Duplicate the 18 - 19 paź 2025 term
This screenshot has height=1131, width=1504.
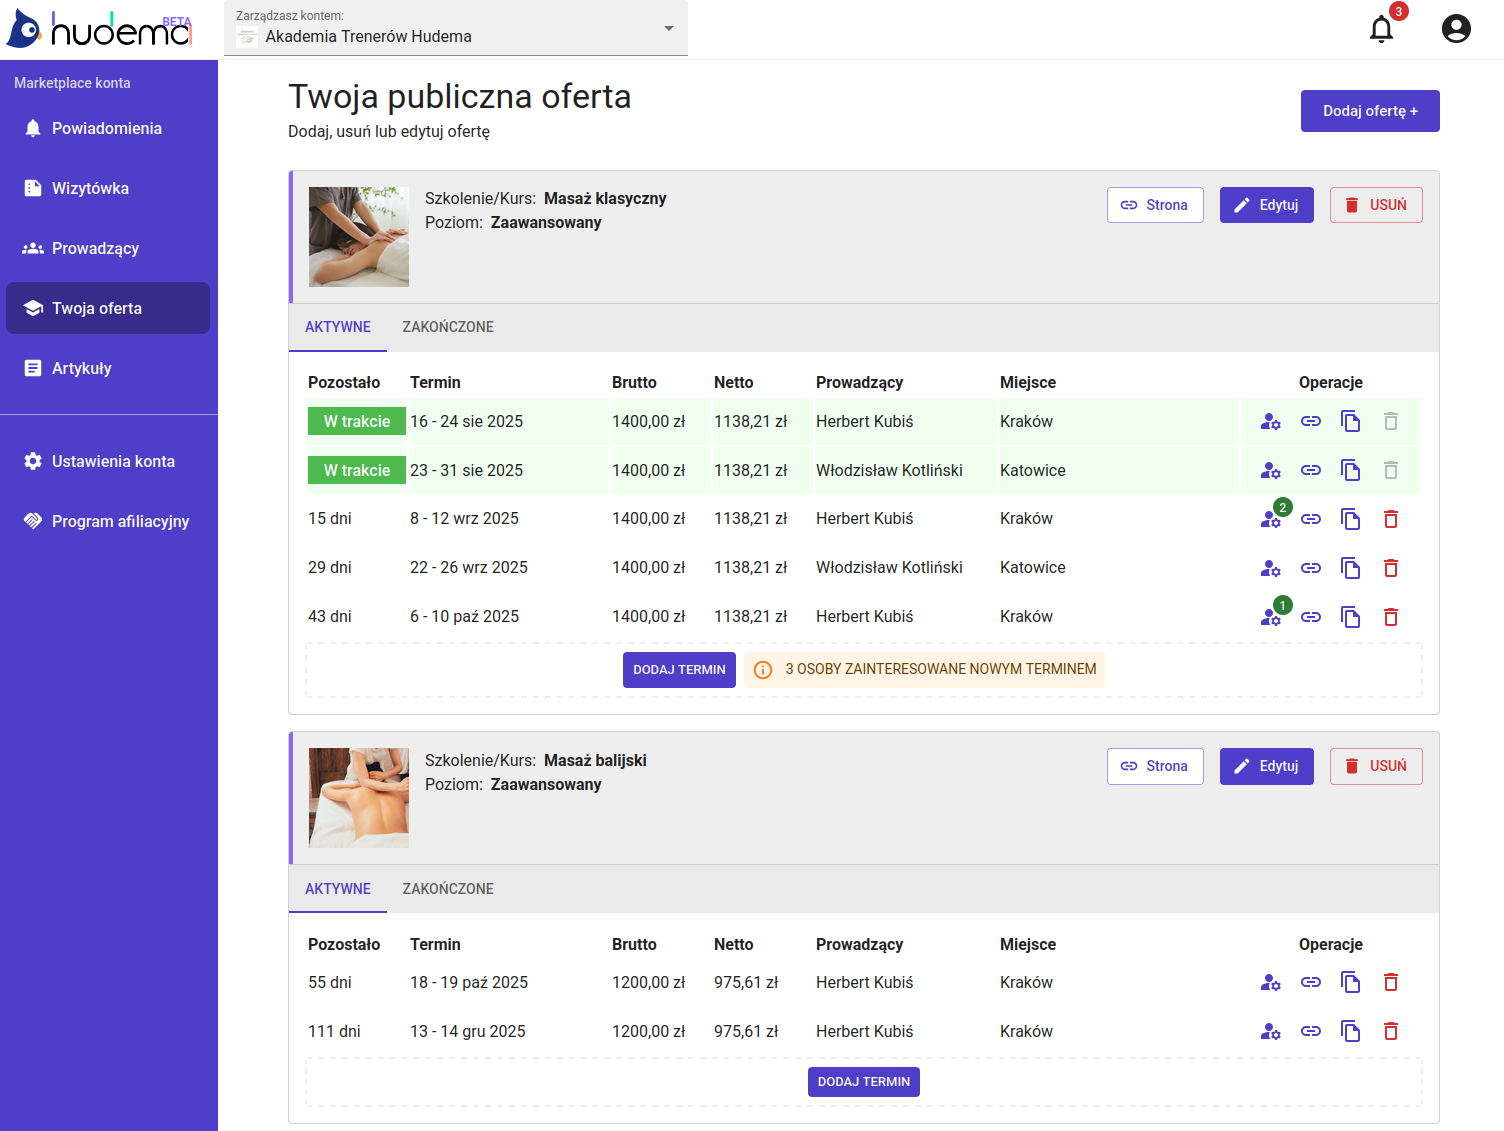click(1350, 983)
